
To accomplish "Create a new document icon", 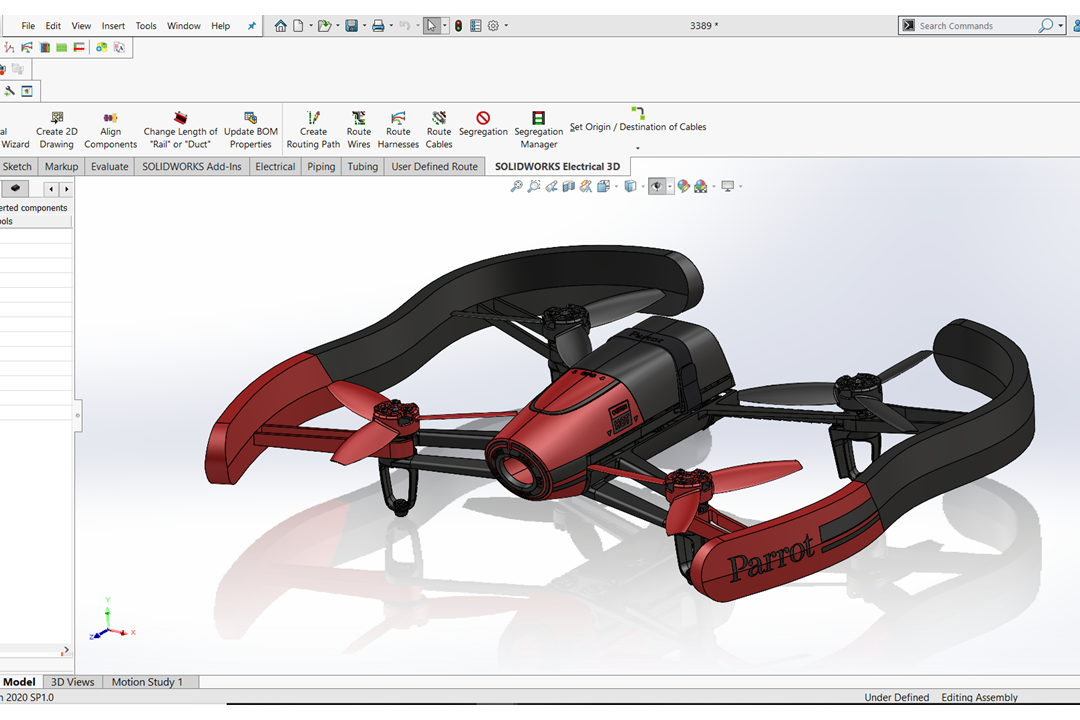I will pyautogui.click(x=298, y=25).
